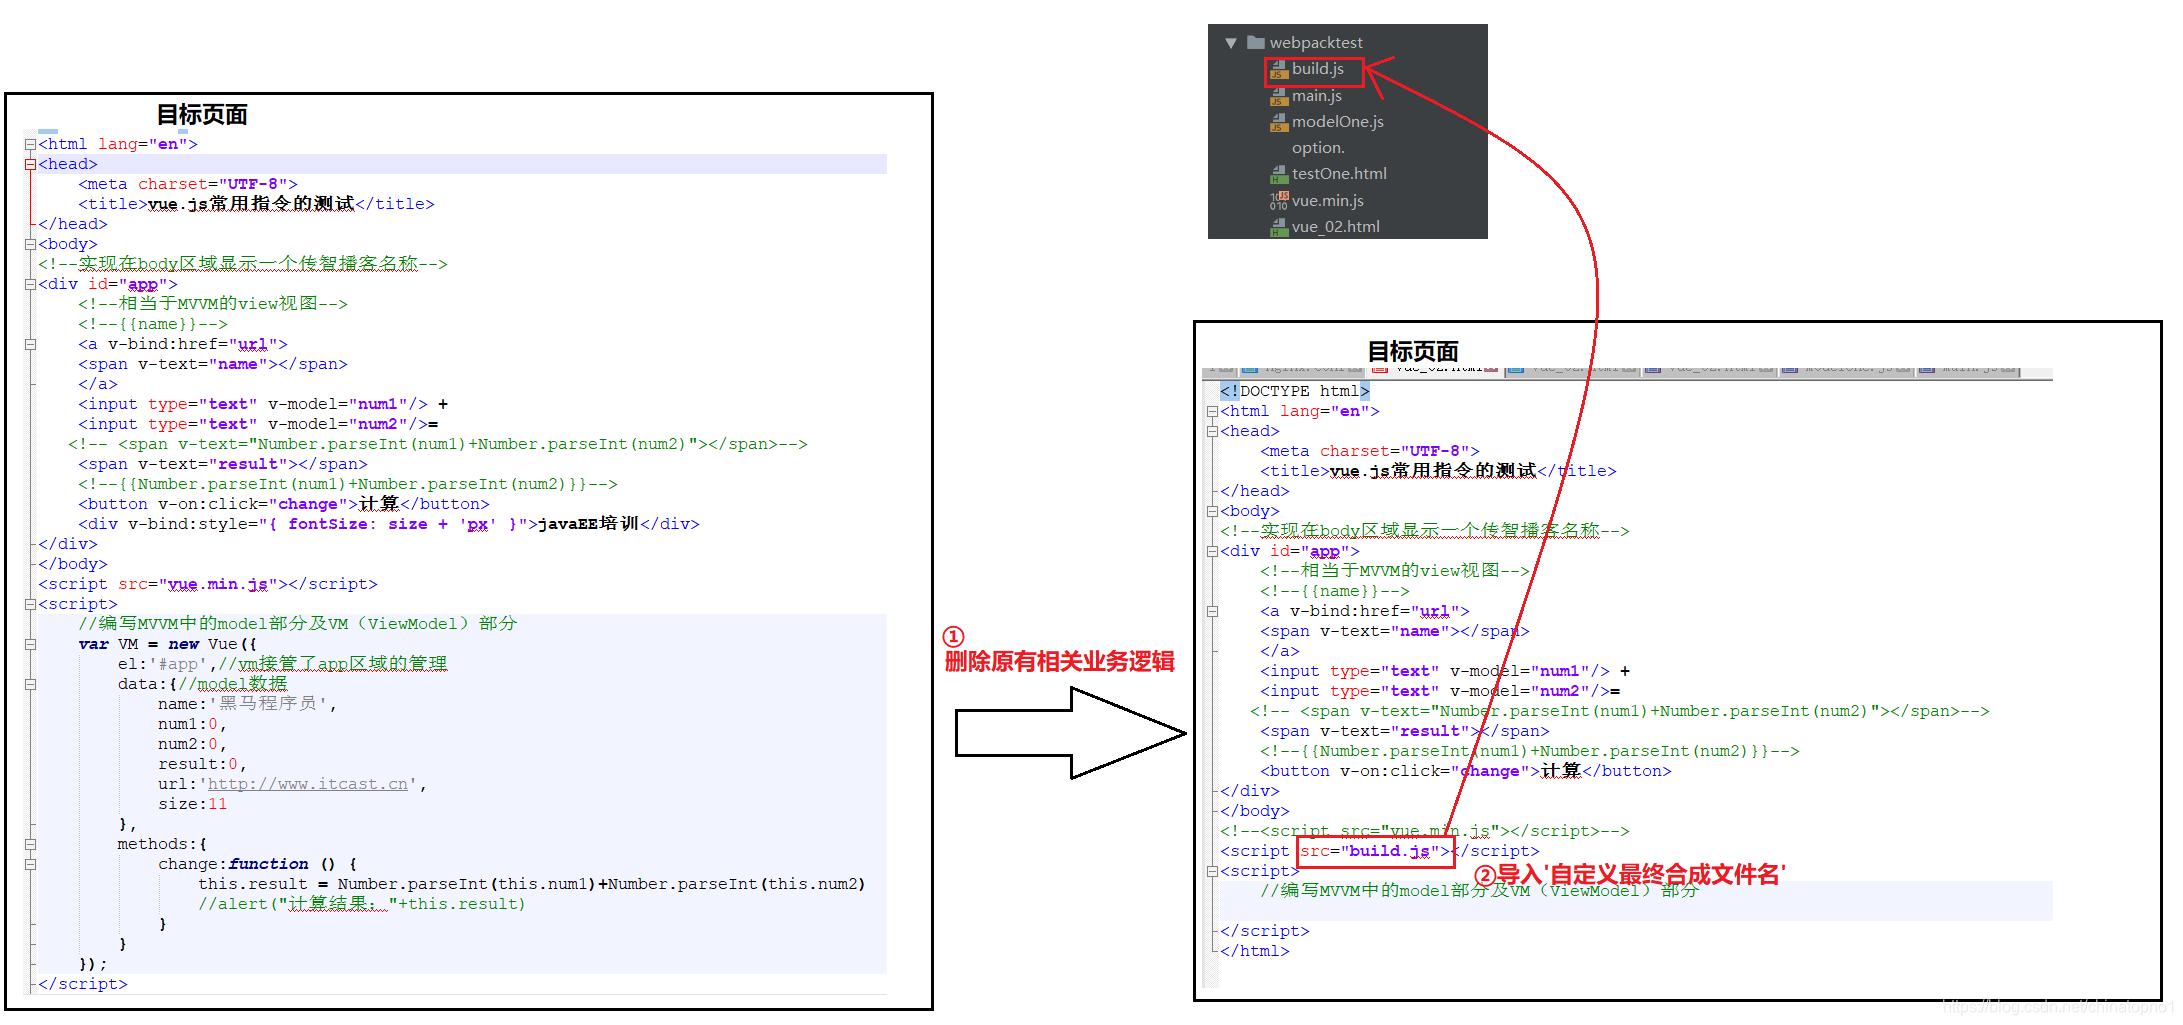2183x1025 pixels.
Task: Click the vue.min.js binary JS file icon
Action: 1278,201
